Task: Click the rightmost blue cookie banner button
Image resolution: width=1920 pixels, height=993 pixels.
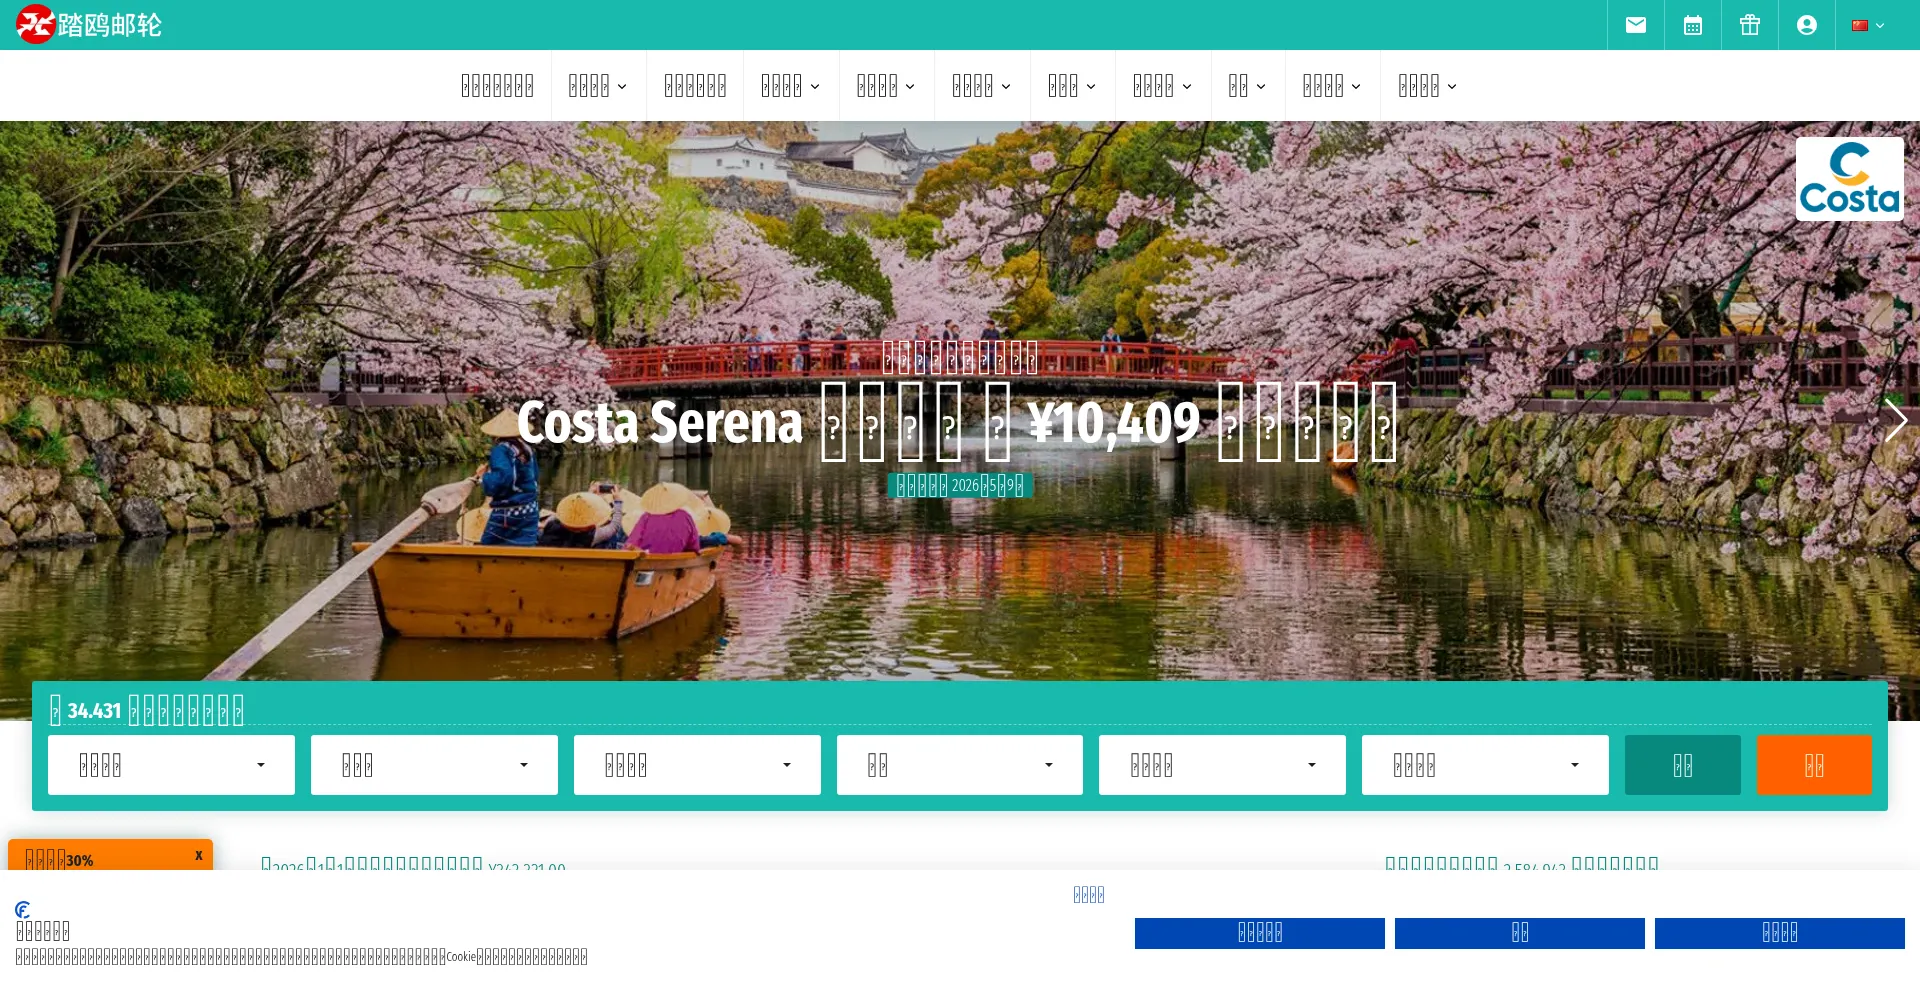Action: pos(1780,933)
